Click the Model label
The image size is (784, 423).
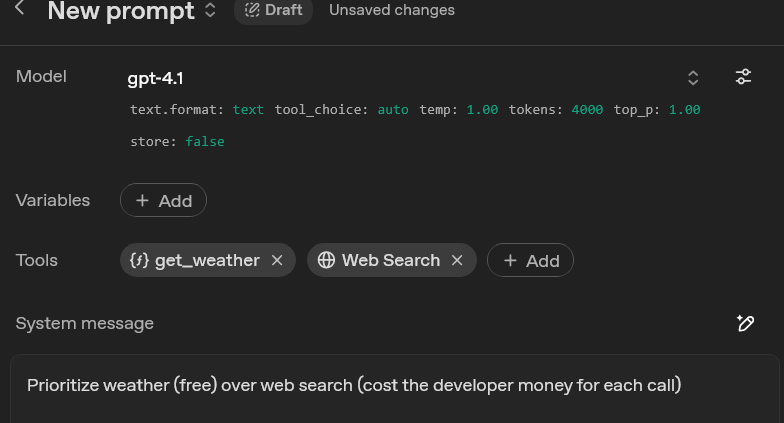[41, 76]
